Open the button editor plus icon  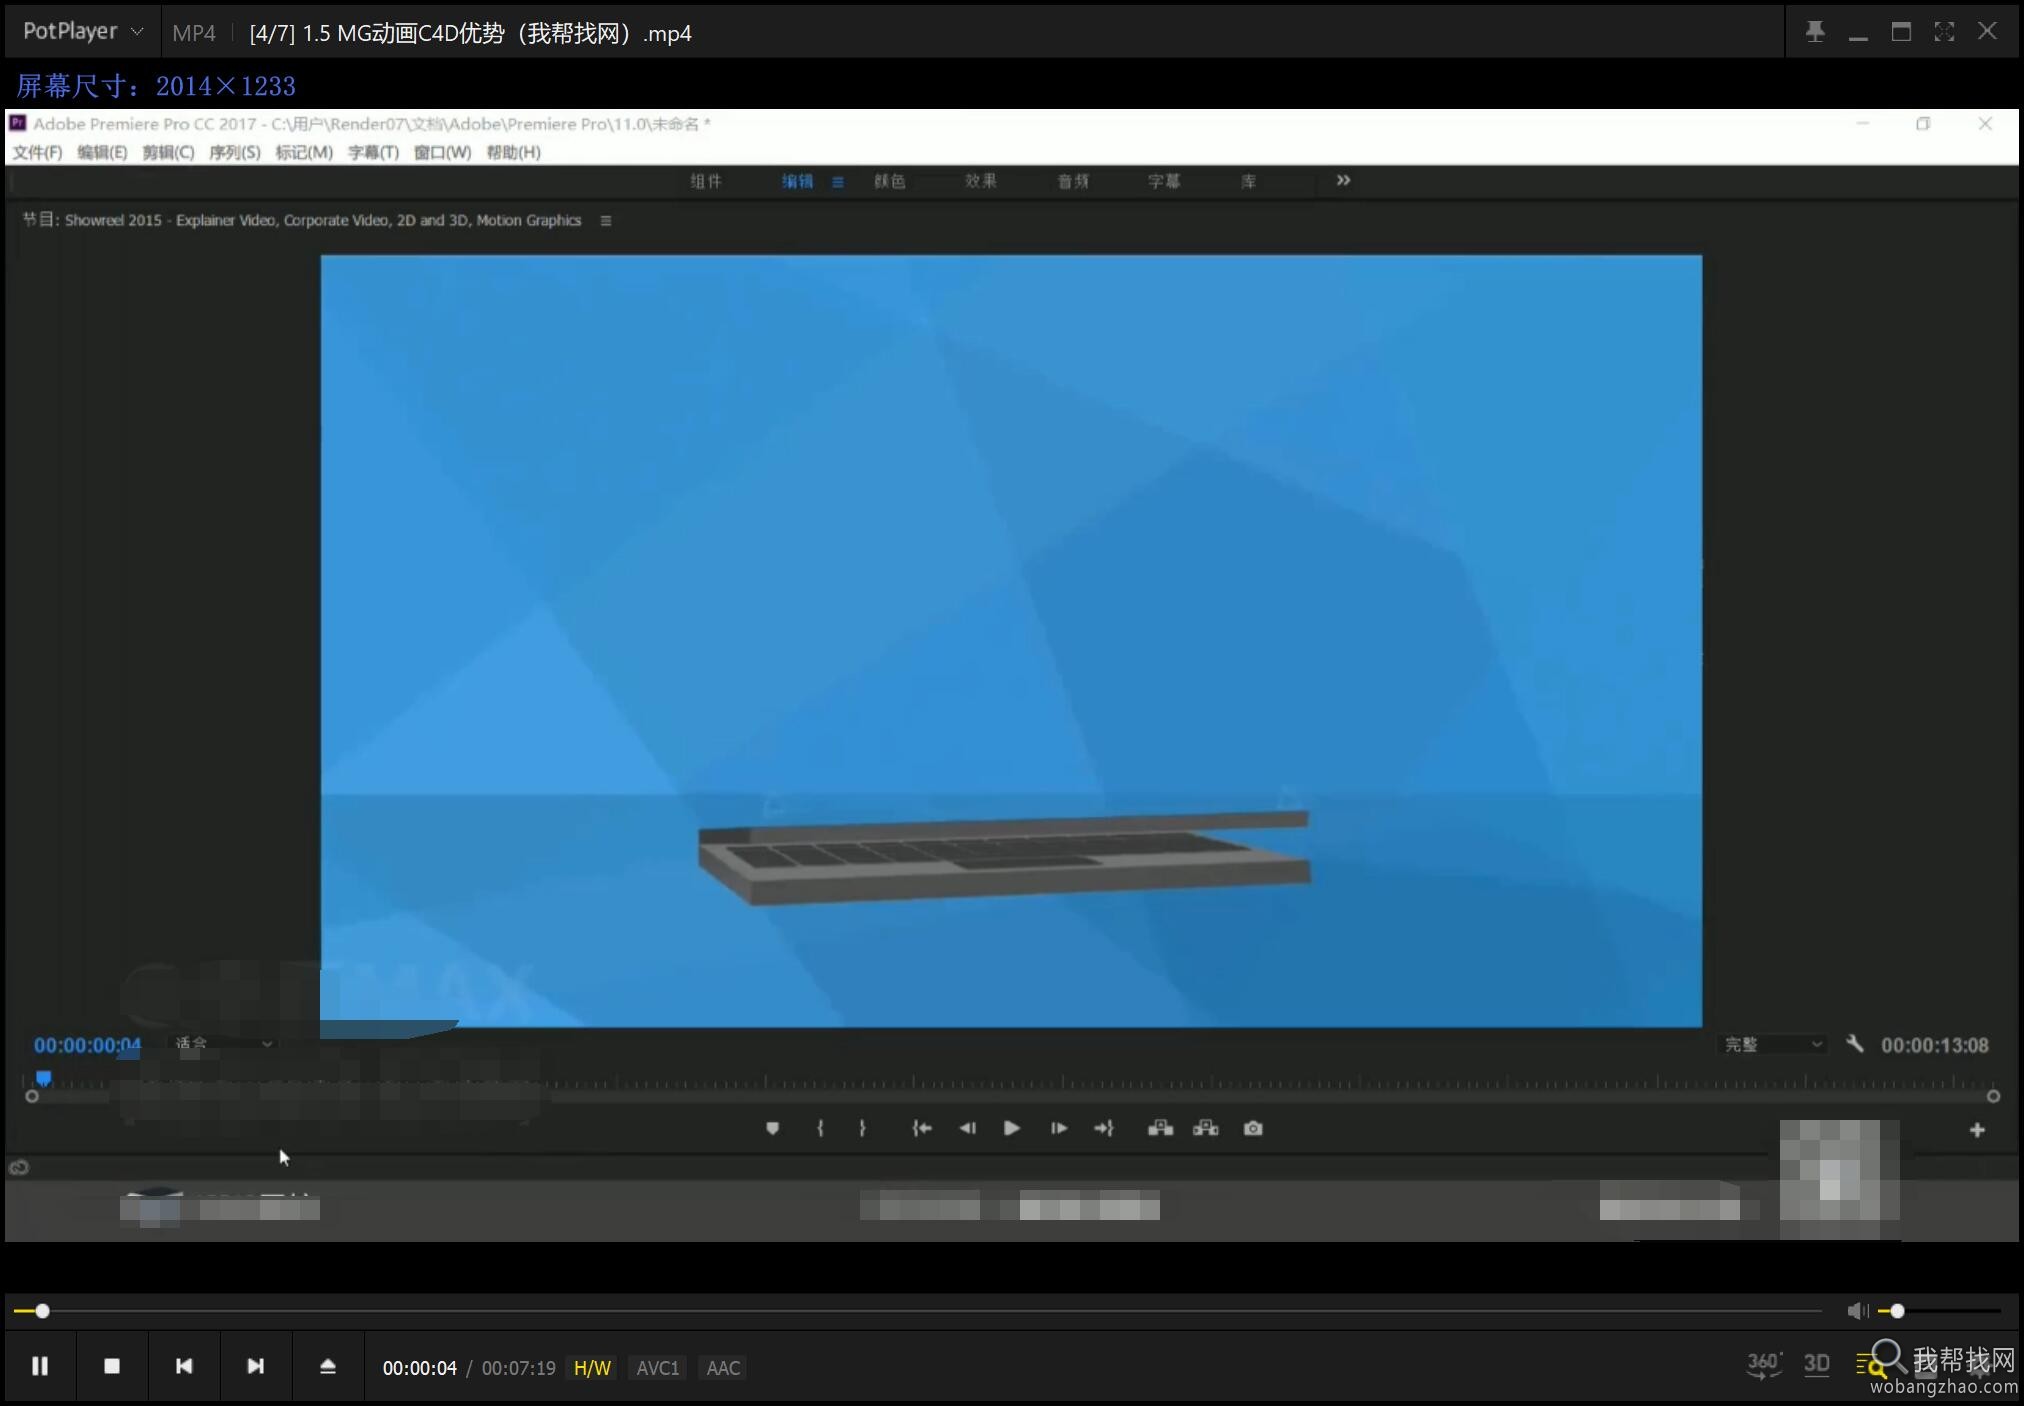tap(1977, 1130)
